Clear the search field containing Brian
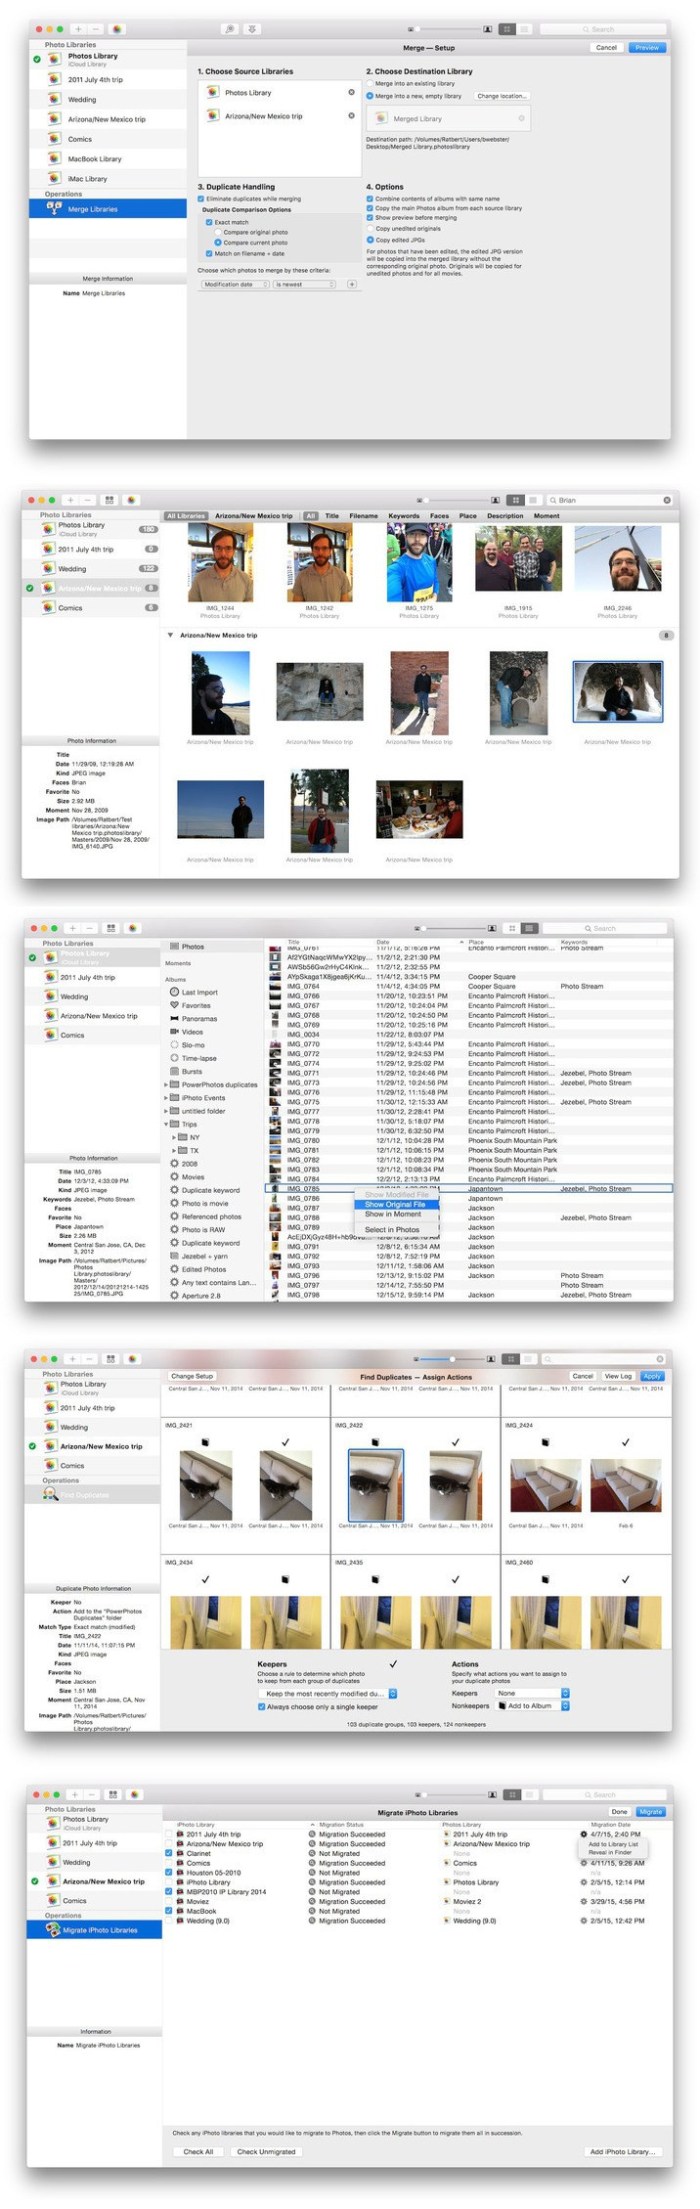This screenshot has height=2209, width=700. pos(667,500)
